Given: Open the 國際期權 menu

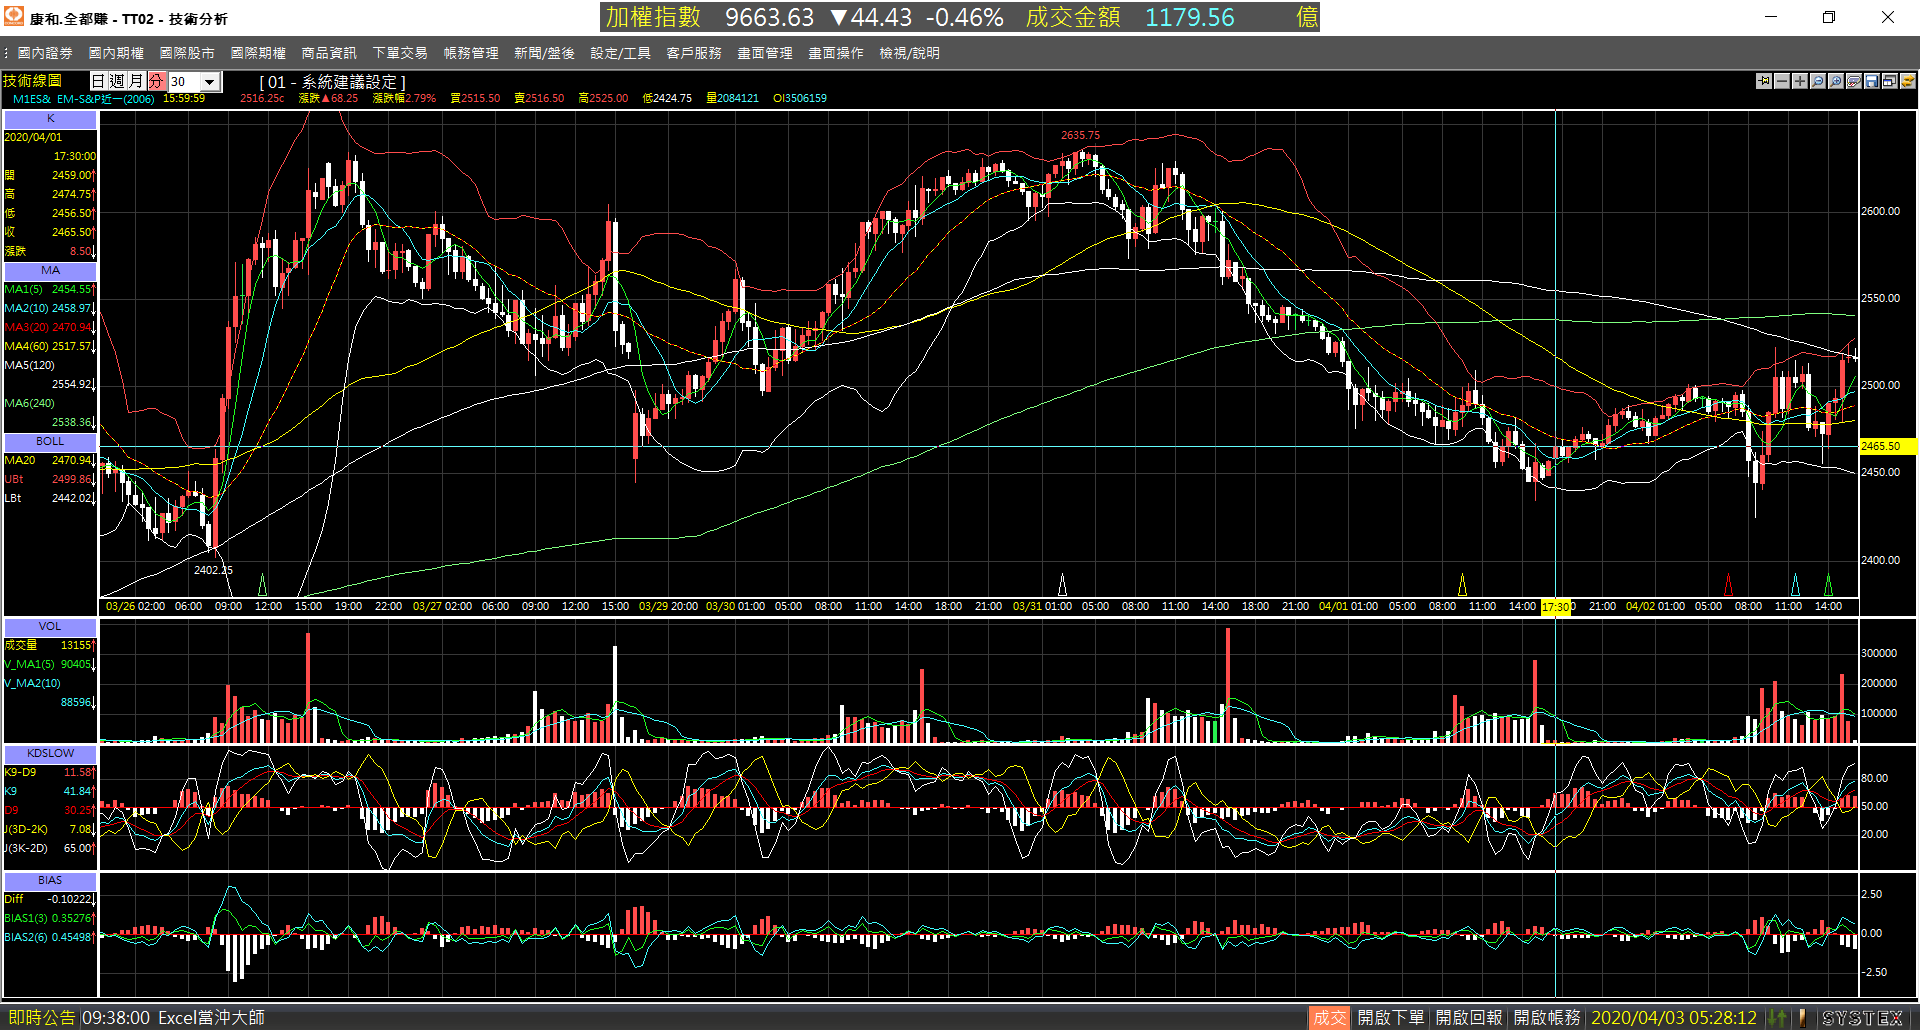Looking at the screenshot, I should pyautogui.click(x=258, y=53).
